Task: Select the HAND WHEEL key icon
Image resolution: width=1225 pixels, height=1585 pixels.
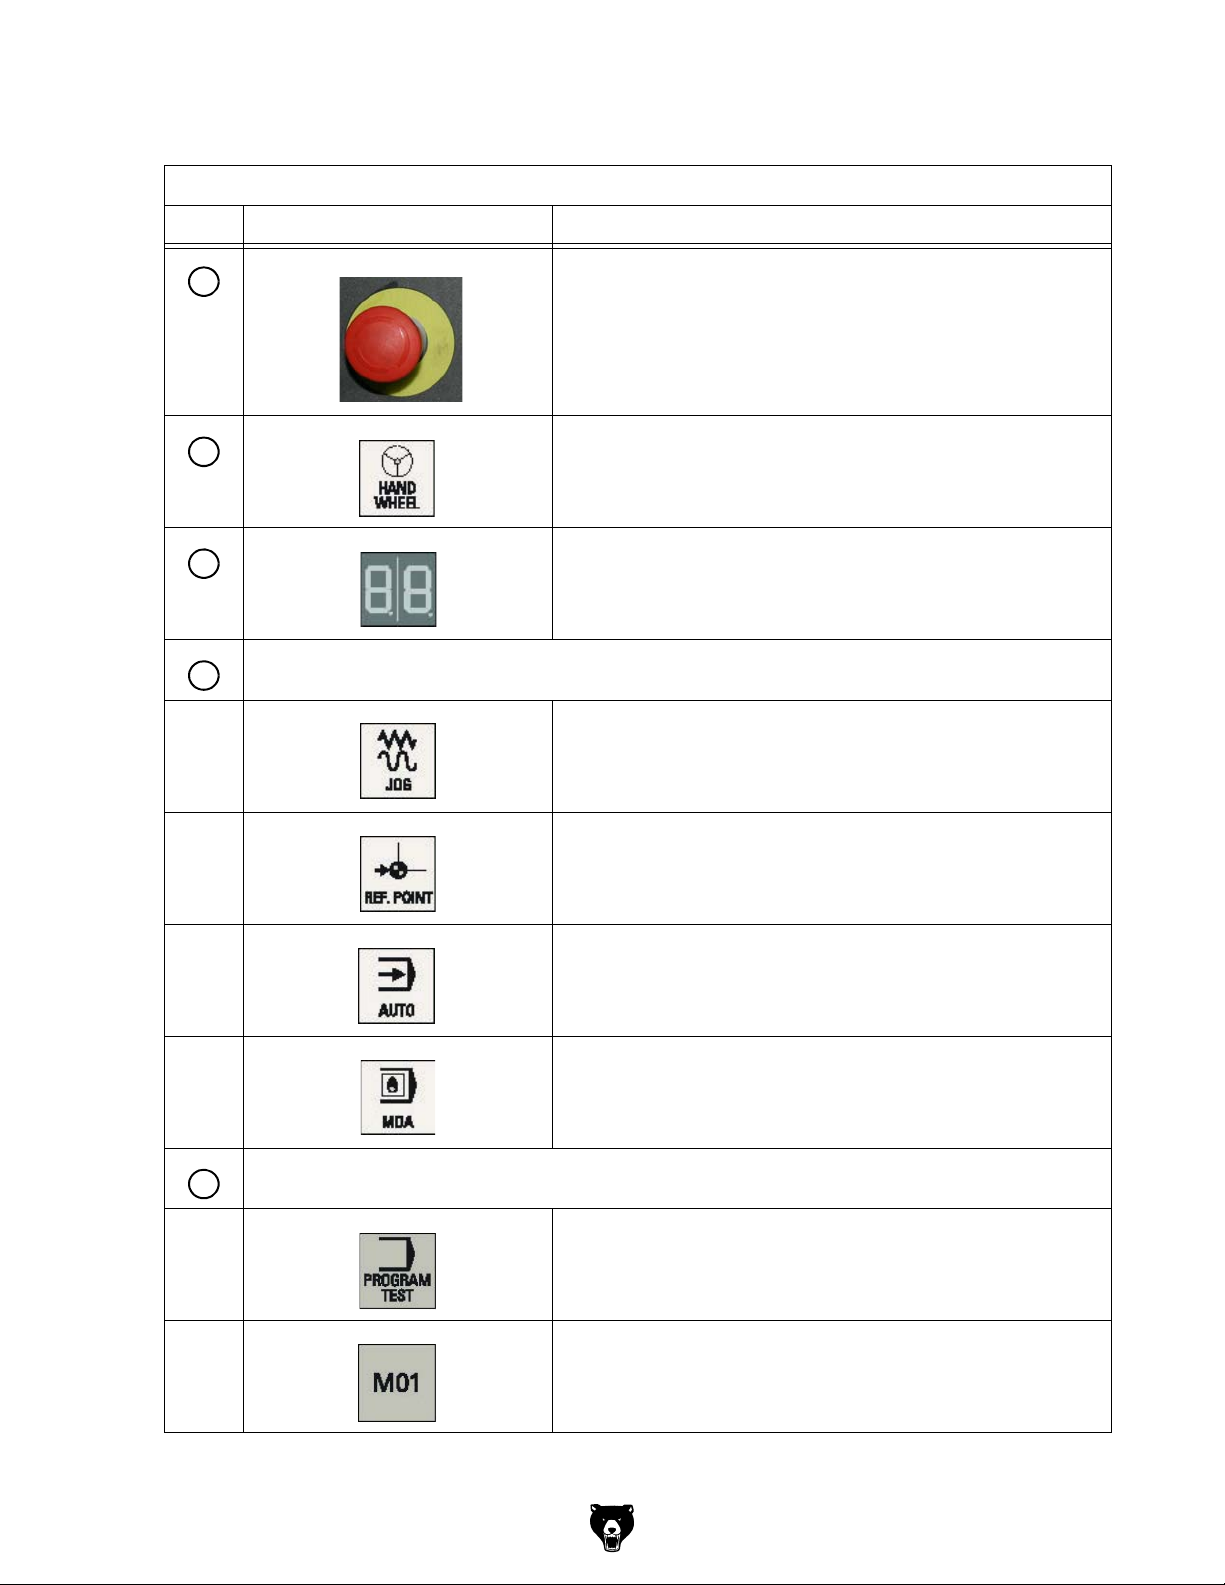Action: (x=397, y=478)
